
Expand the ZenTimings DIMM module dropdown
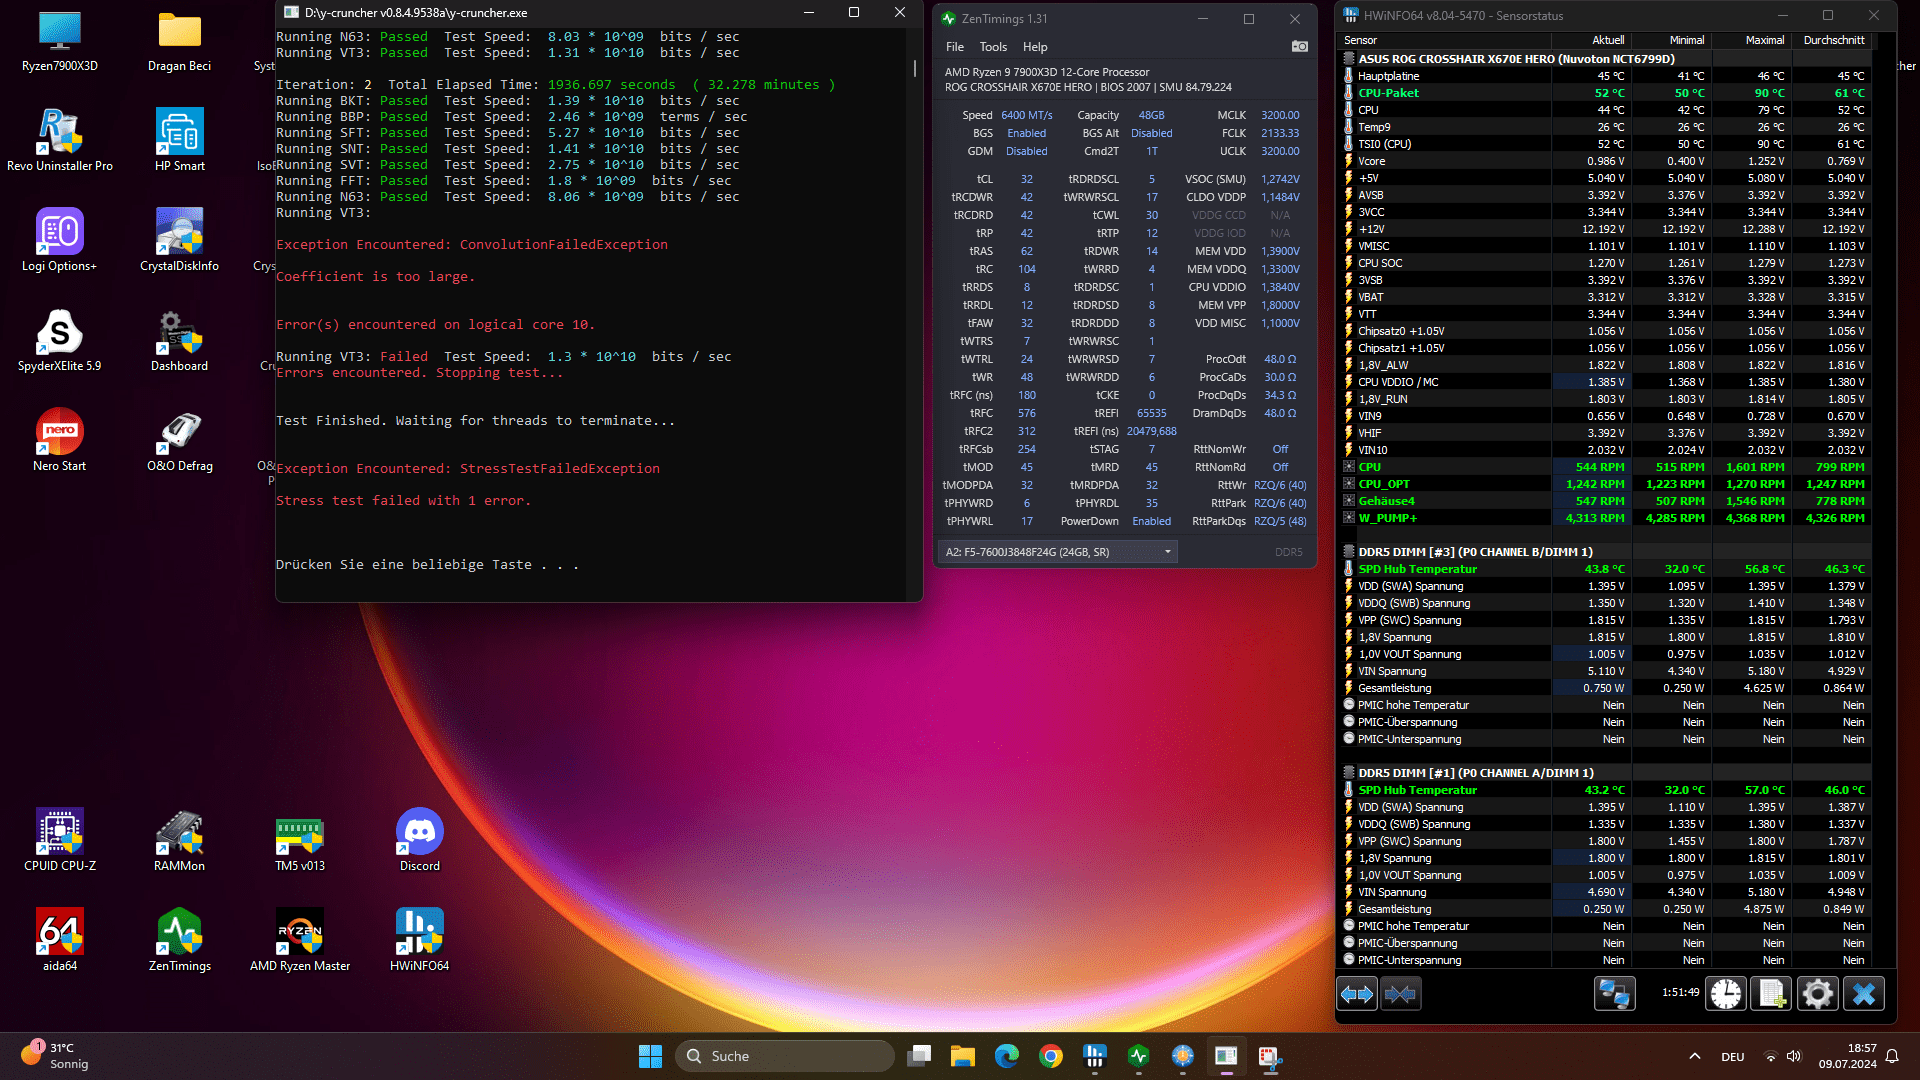[x=1167, y=552]
